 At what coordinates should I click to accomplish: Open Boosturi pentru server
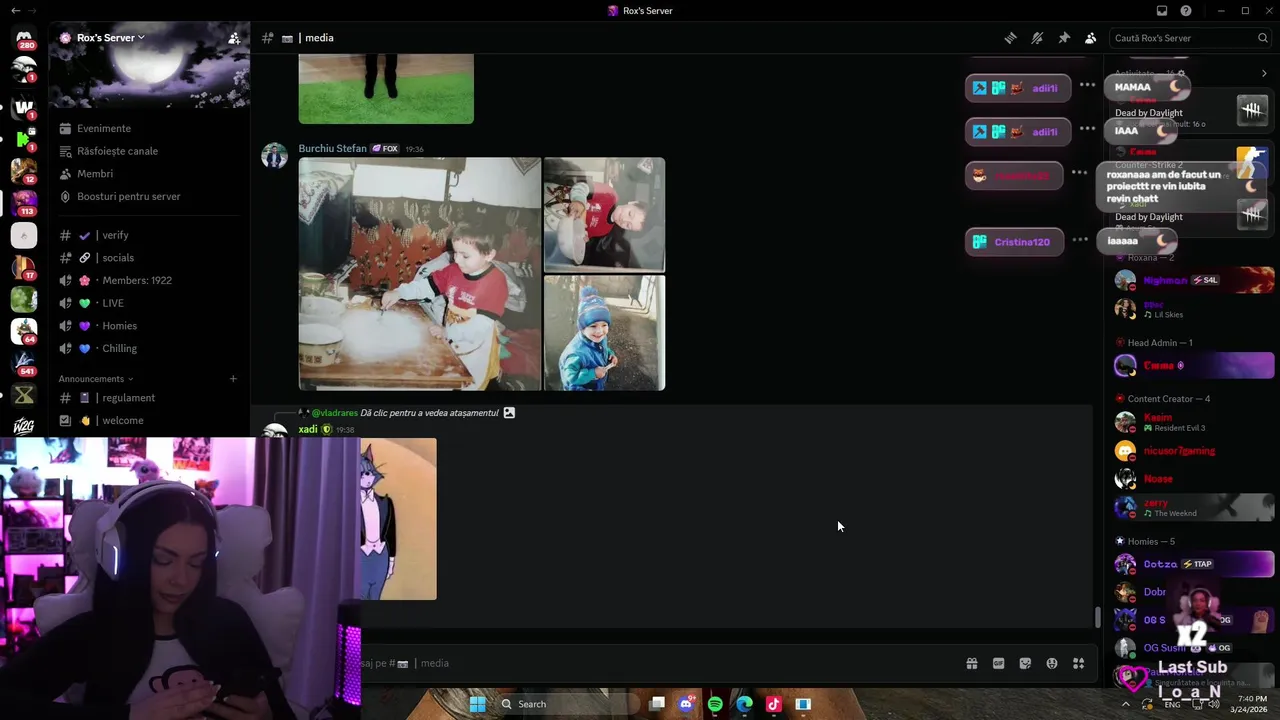click(x=129, y=196)
